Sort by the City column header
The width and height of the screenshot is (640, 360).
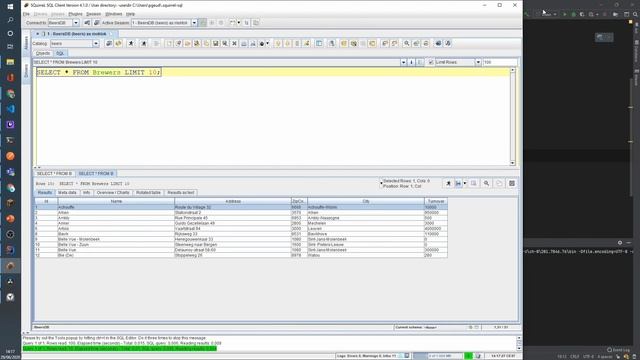pyautogui.click(x=366, y=201)
